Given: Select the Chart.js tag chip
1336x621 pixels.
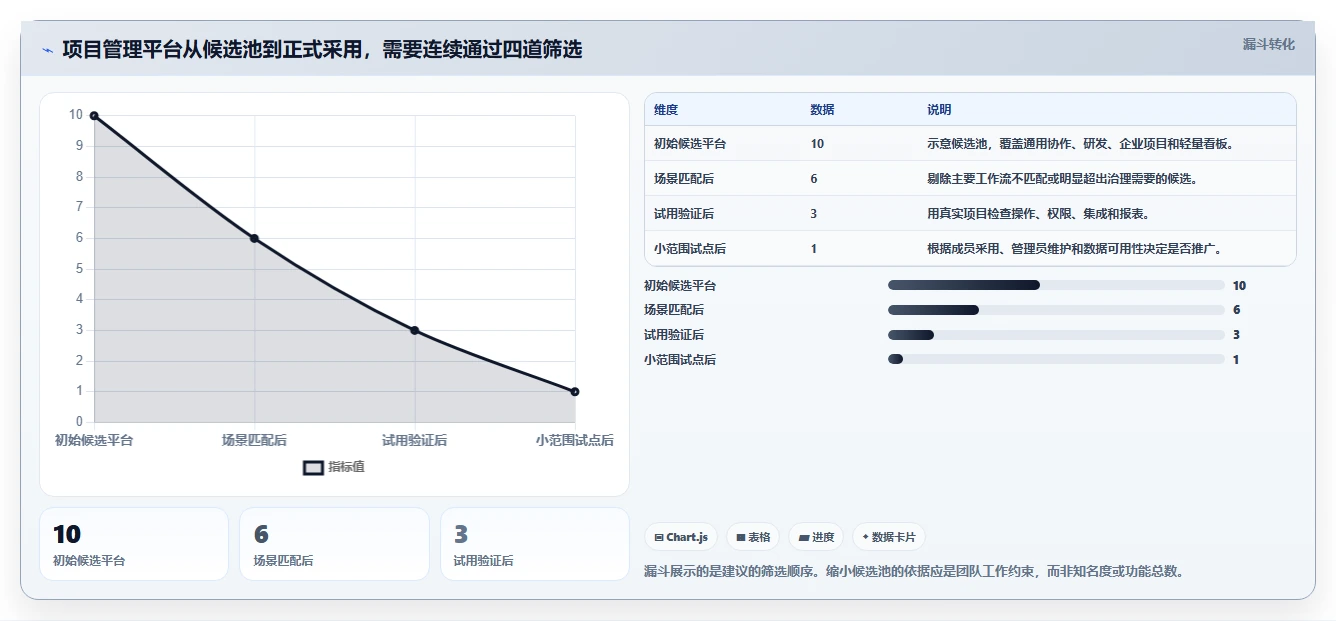Looking at the screenshot, I should [681, 537].
